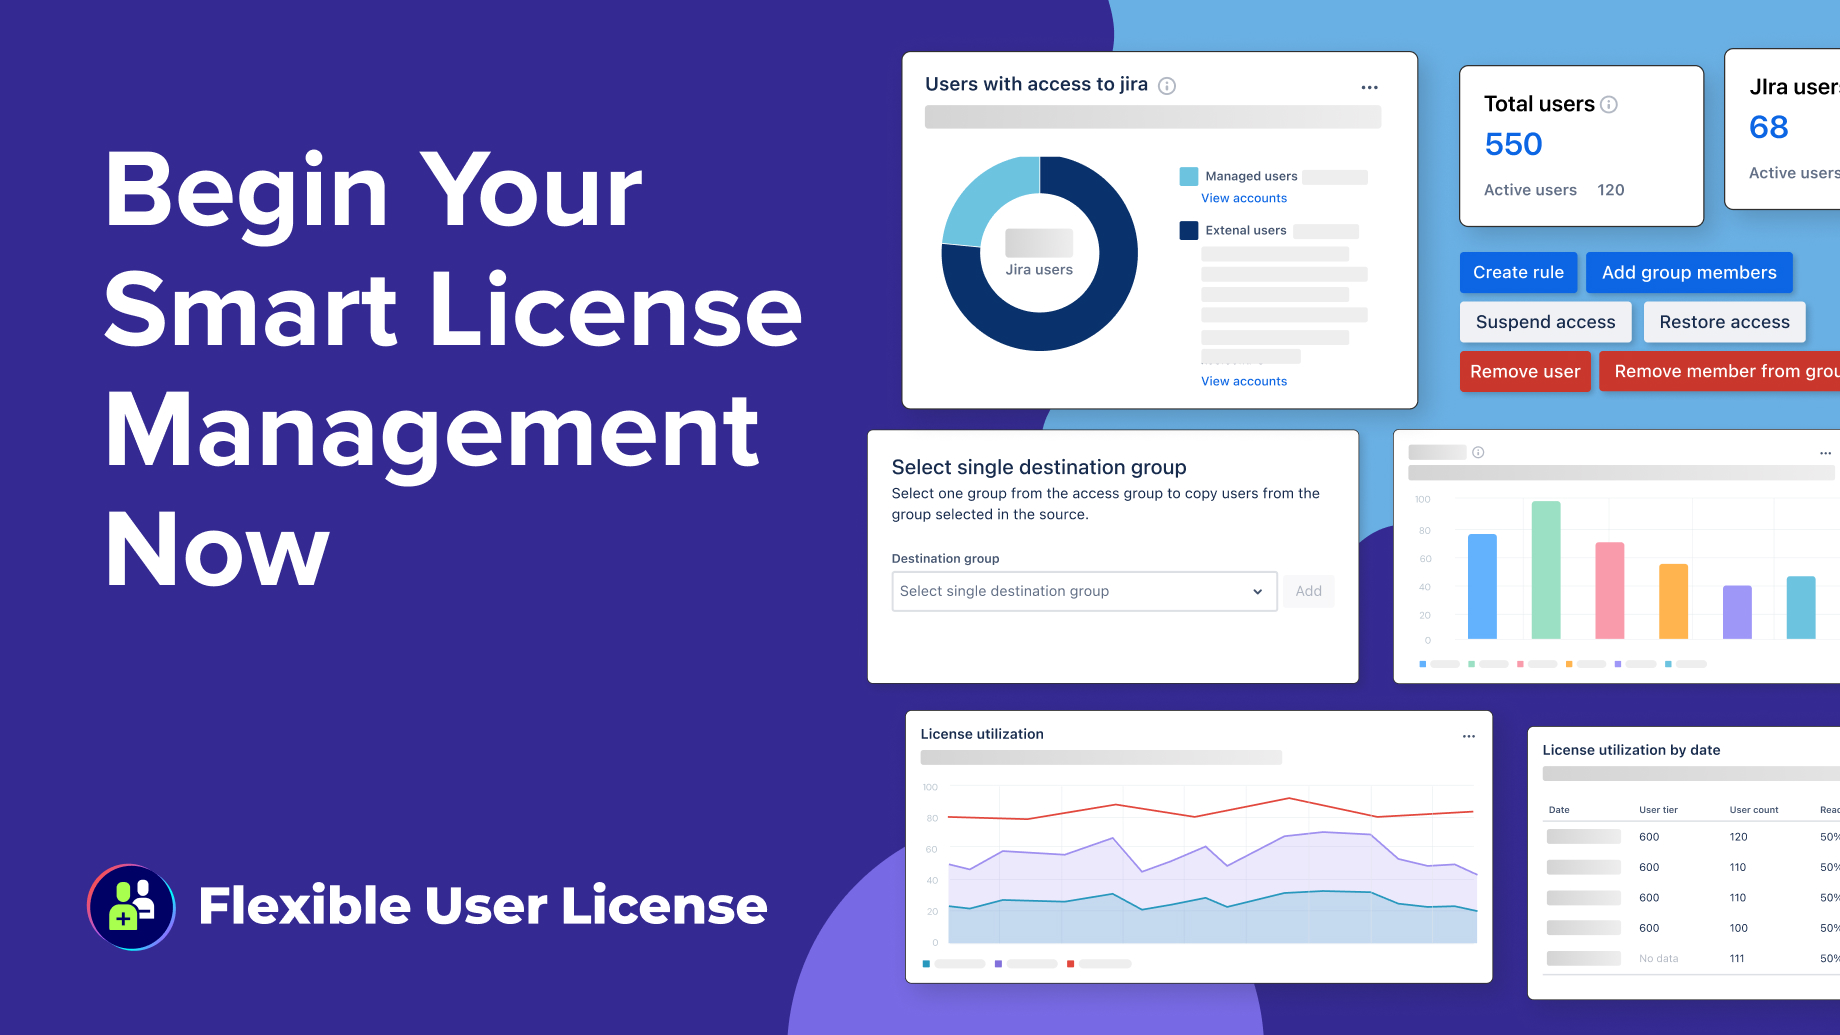This screenshot has width=1840, height=1035.
Task: Click the info icon on the bar chart card
Action: click(1478, 453)
